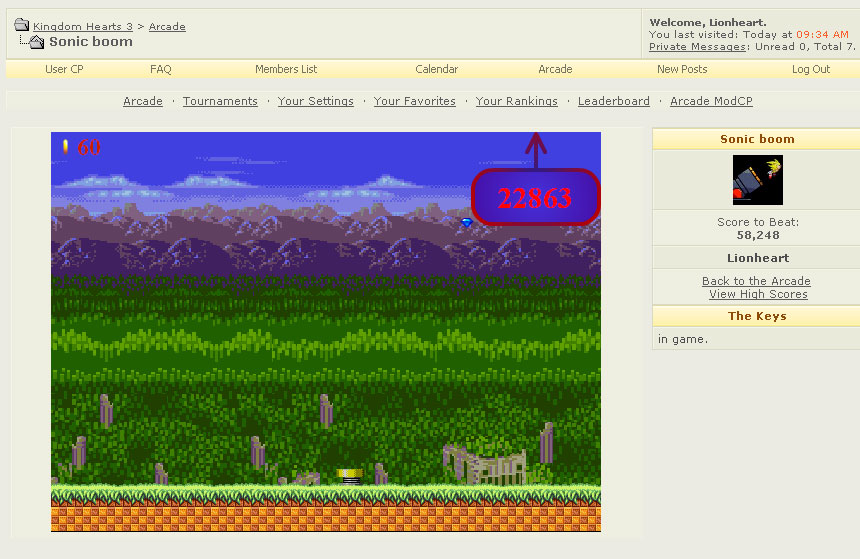This screenshot has width=860, height=559.
Task: Click the 09:34 AM last visited time
Action: click(822, 35)
